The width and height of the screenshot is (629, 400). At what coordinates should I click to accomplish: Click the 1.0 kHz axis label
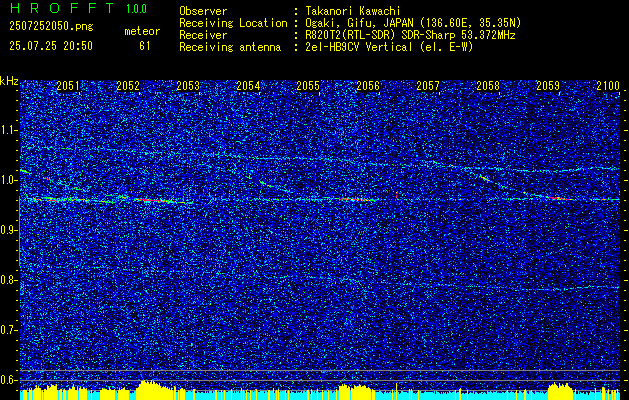pos(9,180)
